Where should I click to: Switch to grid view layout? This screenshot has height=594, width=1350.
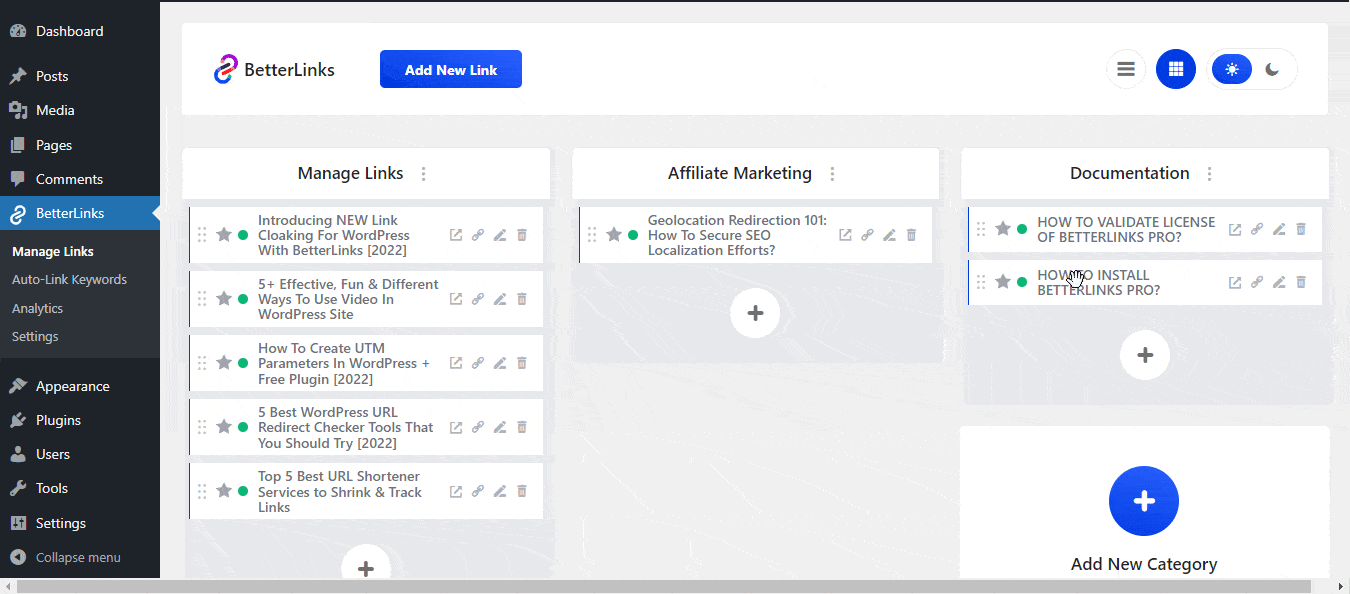1175,69
